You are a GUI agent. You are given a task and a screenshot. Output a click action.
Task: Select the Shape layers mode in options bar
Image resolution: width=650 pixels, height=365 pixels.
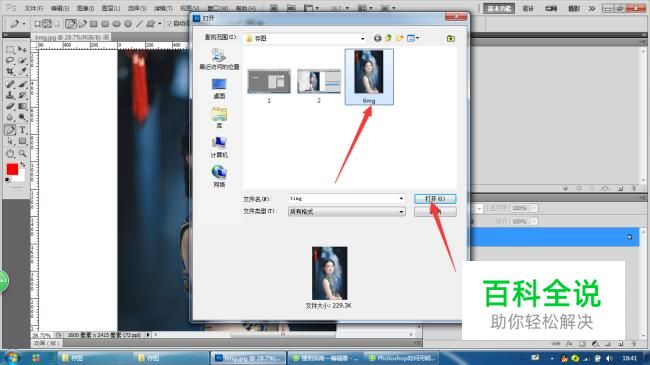38,24
